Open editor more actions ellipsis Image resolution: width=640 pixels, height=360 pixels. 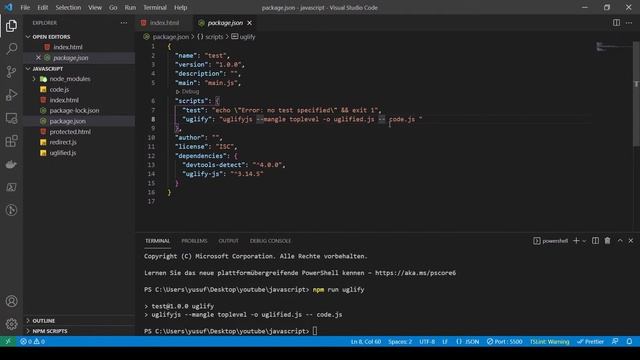coord(629,23)
